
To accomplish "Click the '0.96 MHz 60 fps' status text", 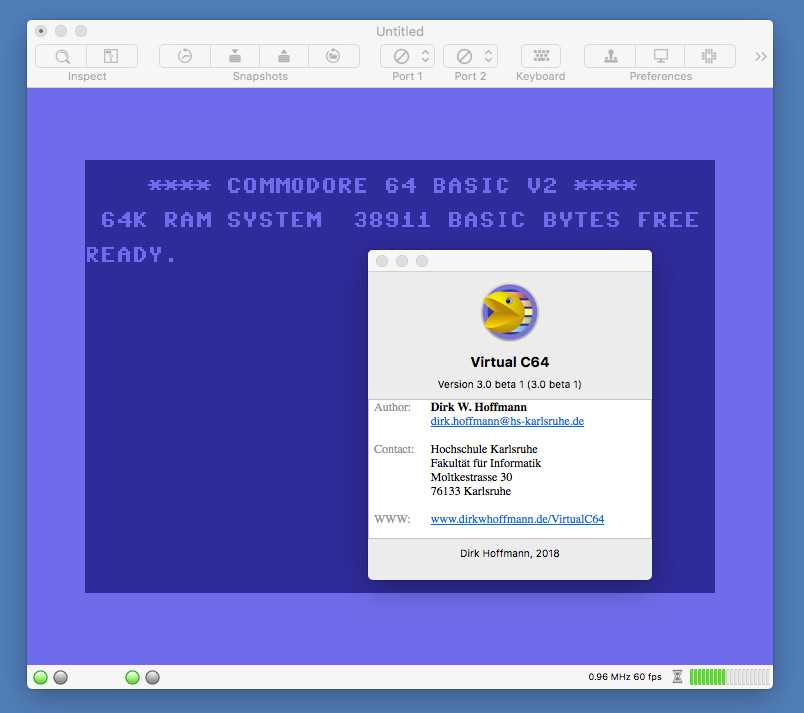I will (625, 677).
